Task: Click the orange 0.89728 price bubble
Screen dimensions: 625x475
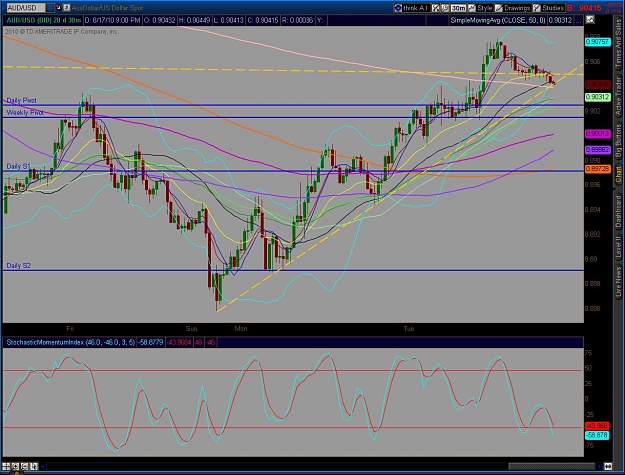Action: click(x=597, y=169)
